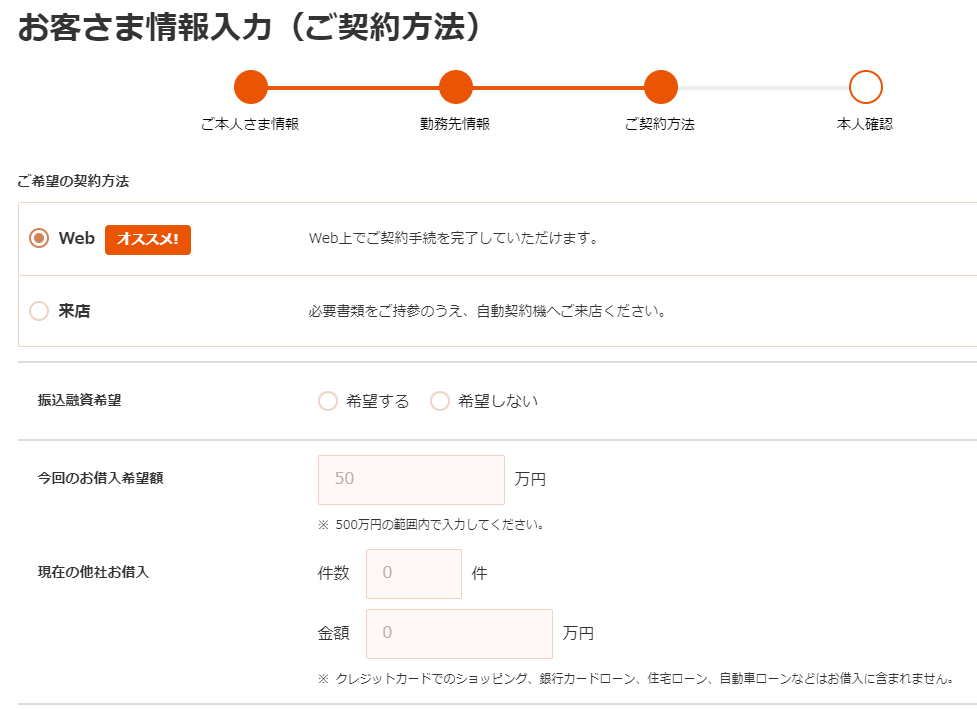The image size is (977, 710).
Task: Click the ご契約方法 step circle
Action: click(661, 87)
